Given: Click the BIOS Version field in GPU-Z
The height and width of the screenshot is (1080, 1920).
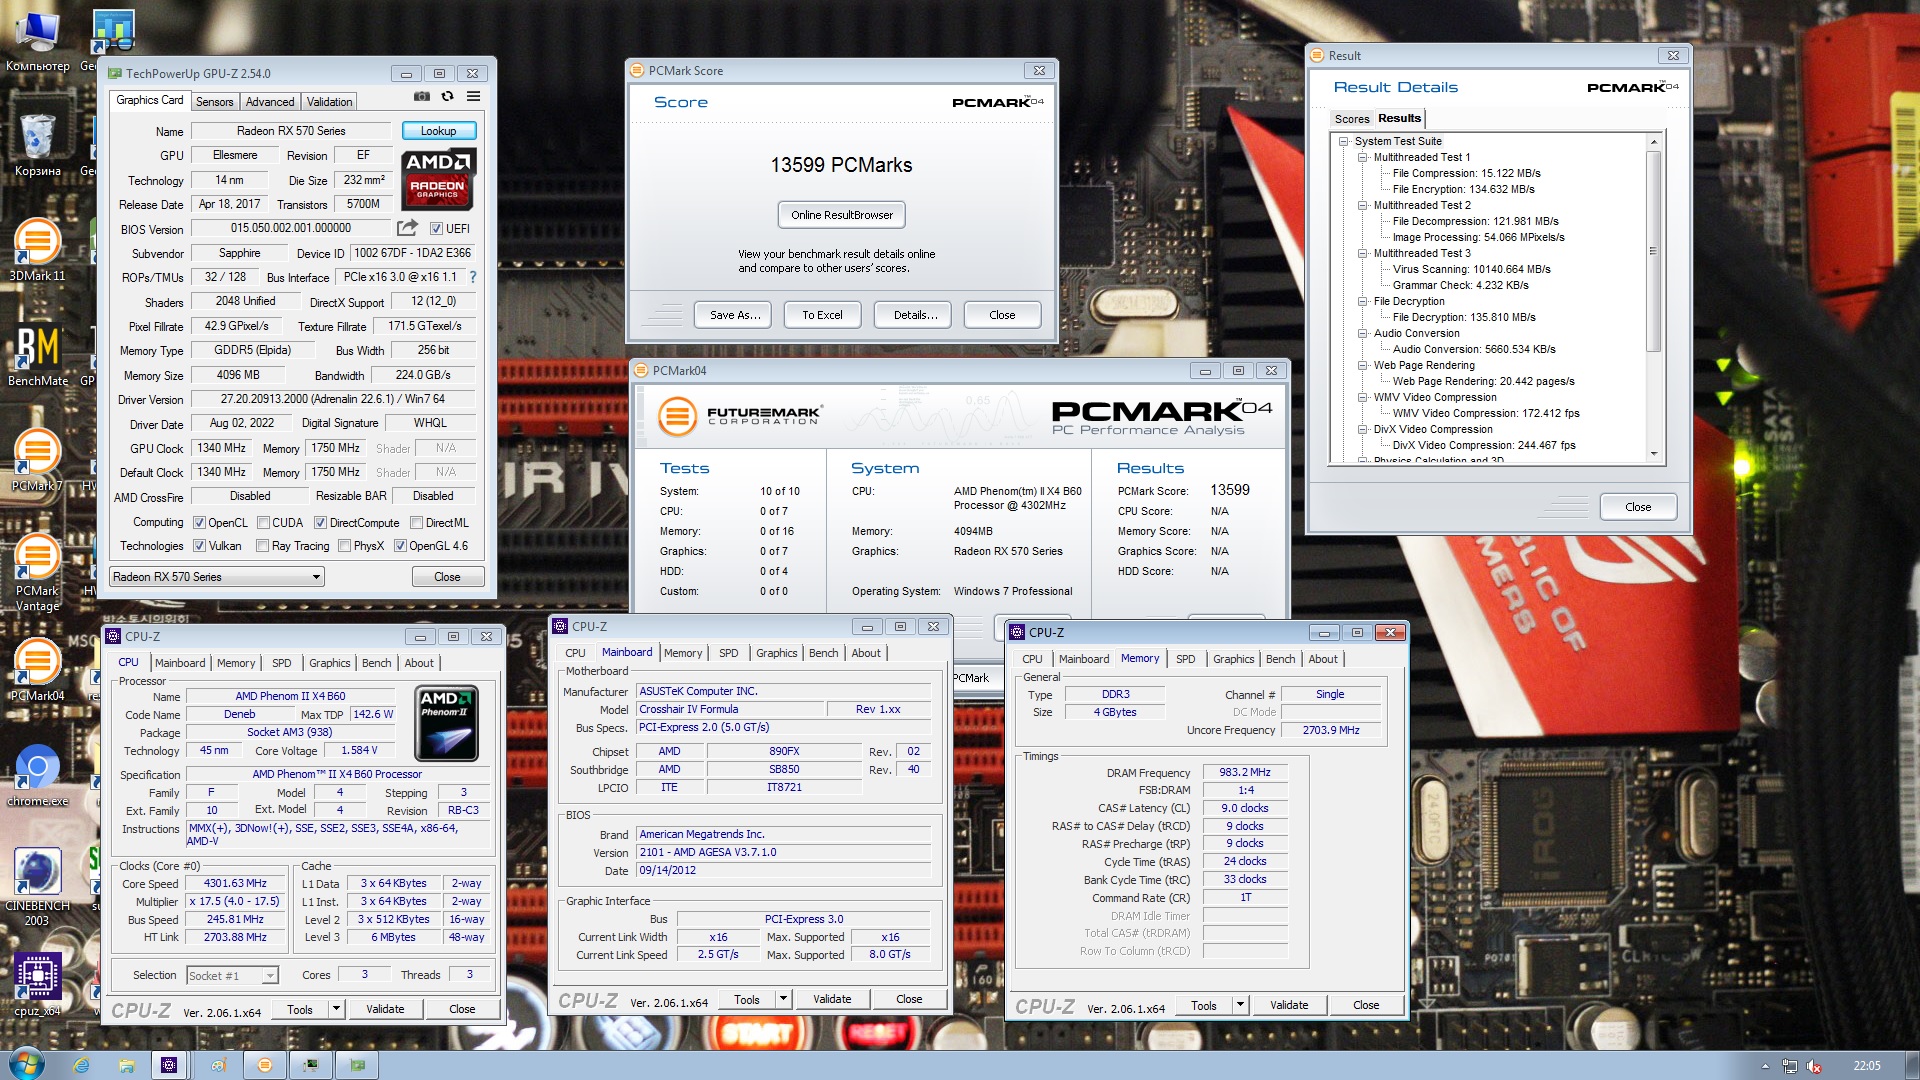Looking at the screenshot, I should 291,229.
